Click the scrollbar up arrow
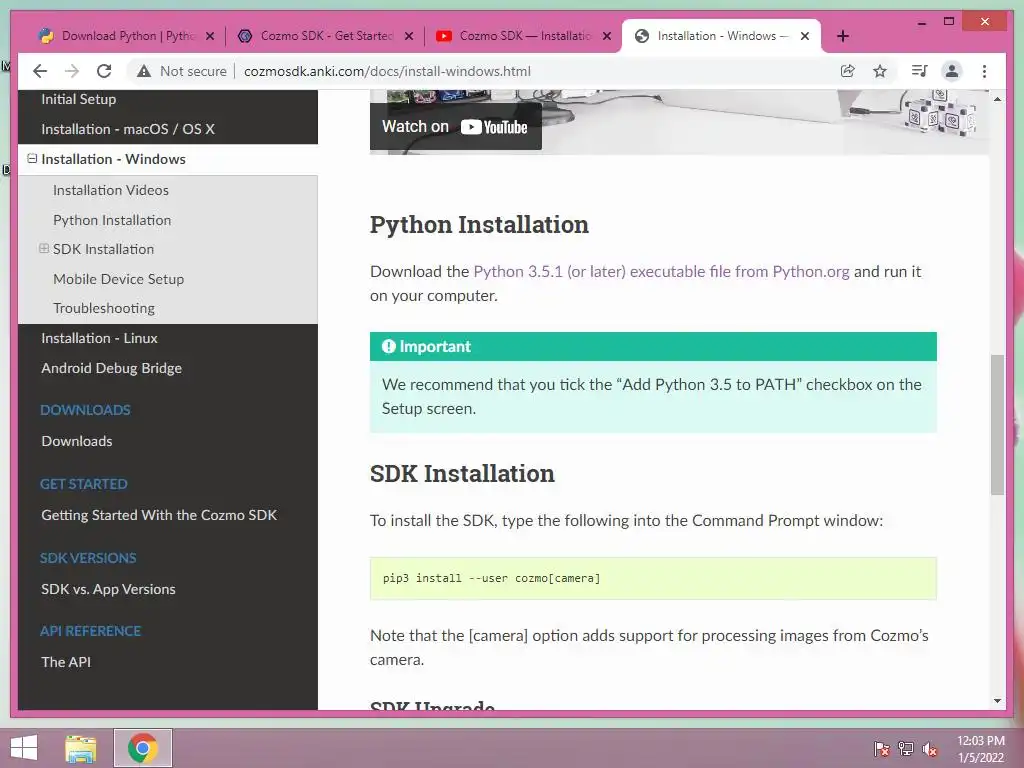The height and width of the screenshot is (768, 1024). coord(997,99)
